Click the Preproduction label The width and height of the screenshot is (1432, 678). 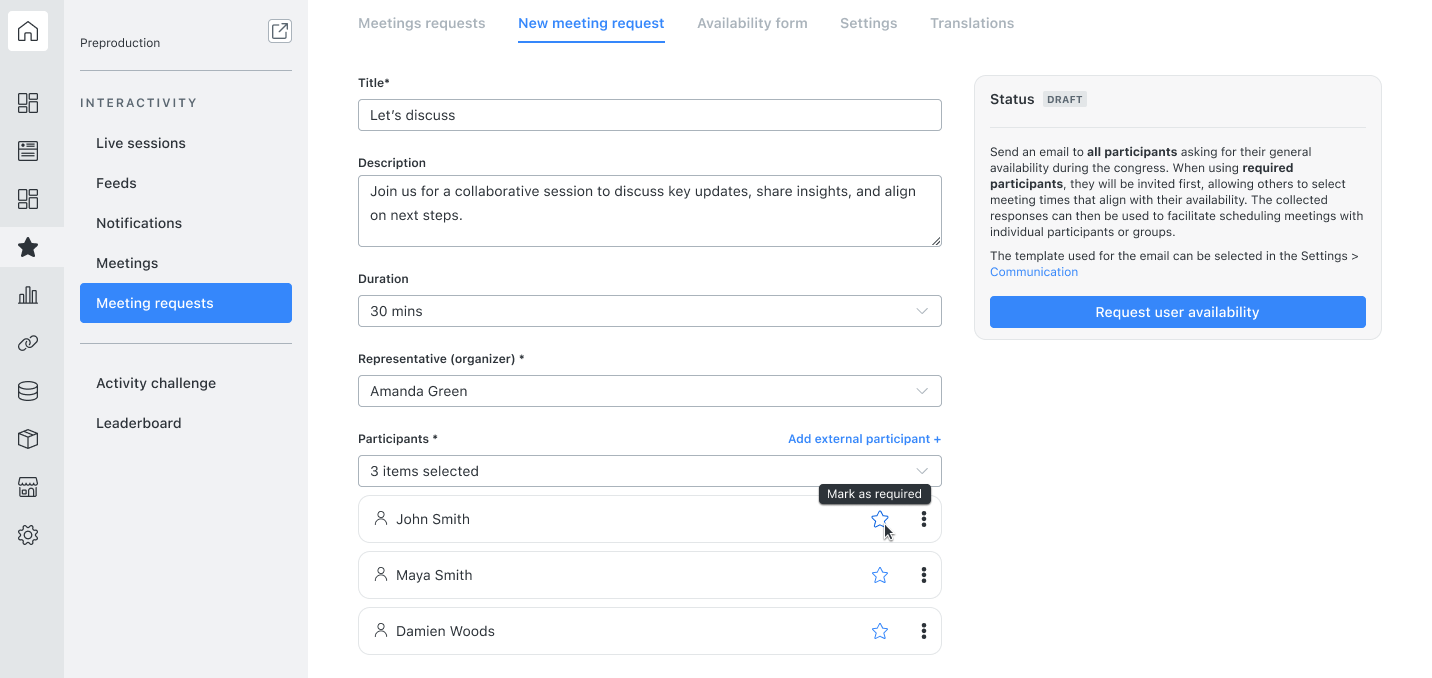coord(120,43)
